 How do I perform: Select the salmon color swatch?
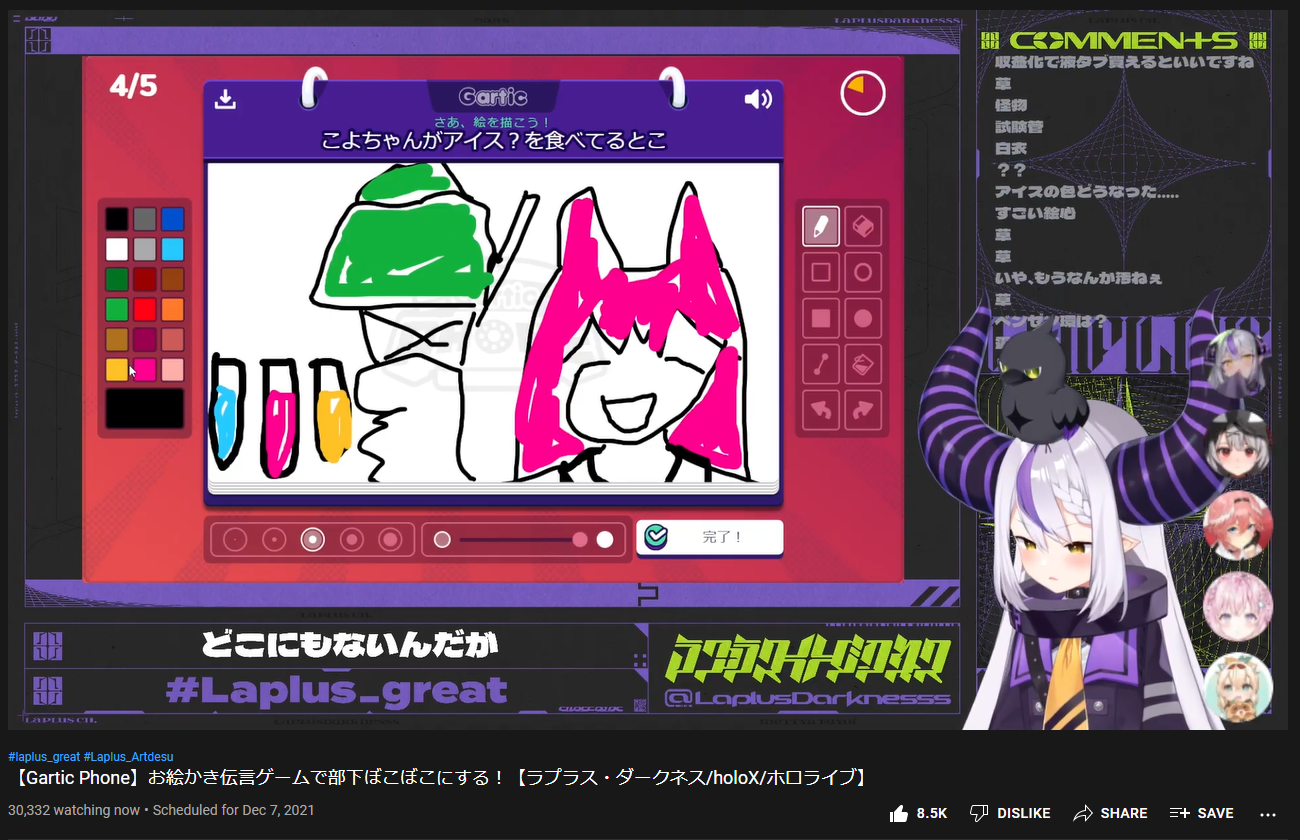tap(173, 339)
